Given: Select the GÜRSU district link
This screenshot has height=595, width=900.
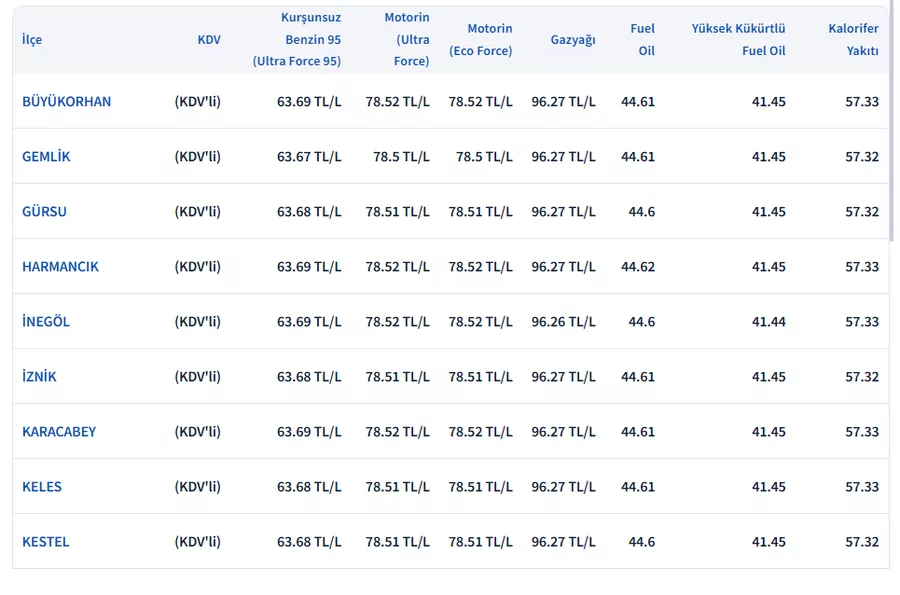Looking at the screenshot, I should tap(44, 212).
